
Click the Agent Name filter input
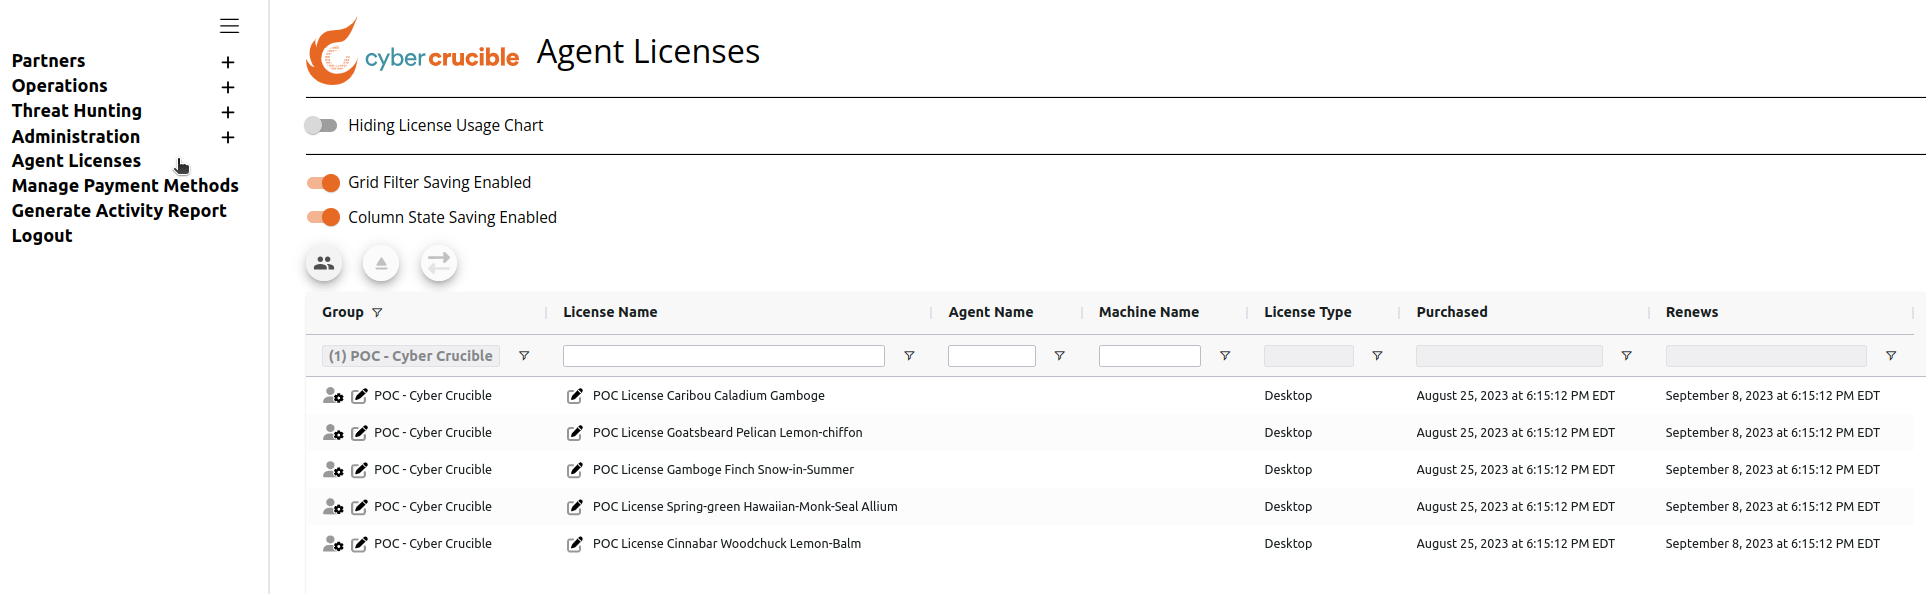coord(992,356)
